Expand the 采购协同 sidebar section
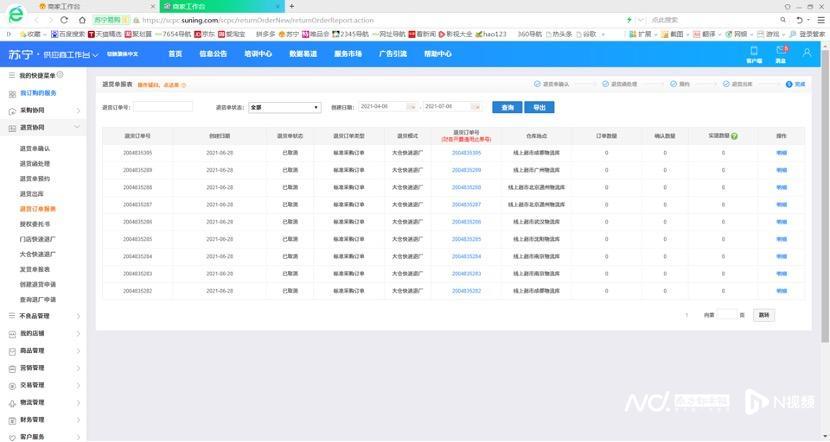Image resolution: width=830 pixels, height=442 pixels. [80, 110]
